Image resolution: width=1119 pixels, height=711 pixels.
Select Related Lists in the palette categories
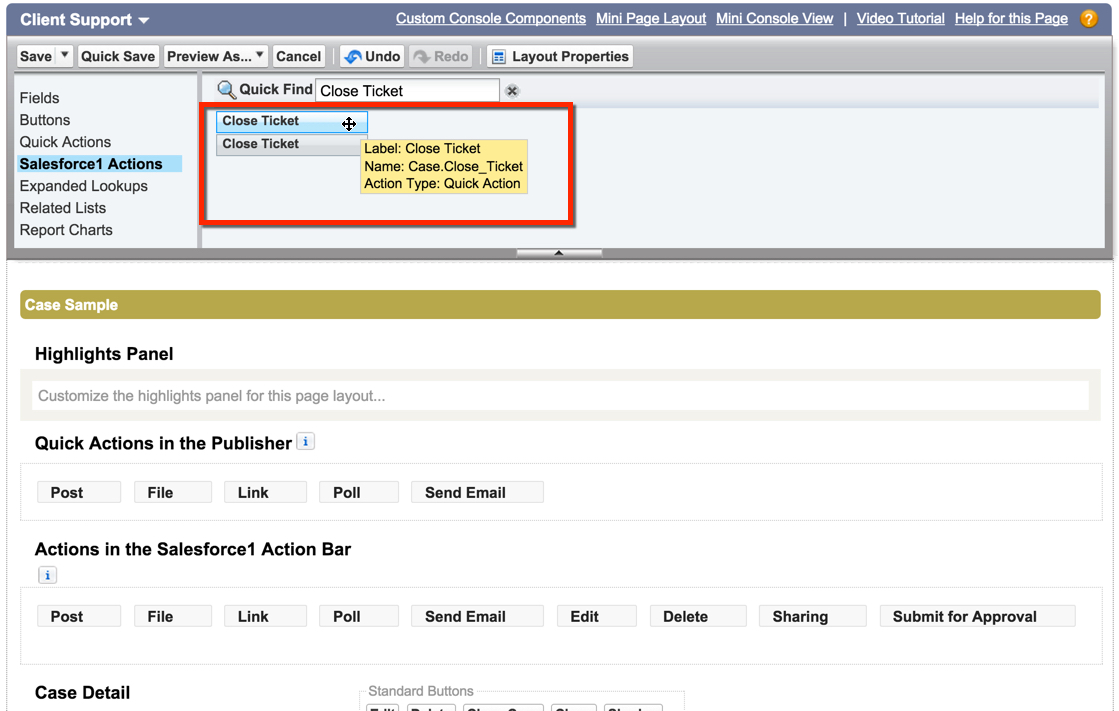63,208
